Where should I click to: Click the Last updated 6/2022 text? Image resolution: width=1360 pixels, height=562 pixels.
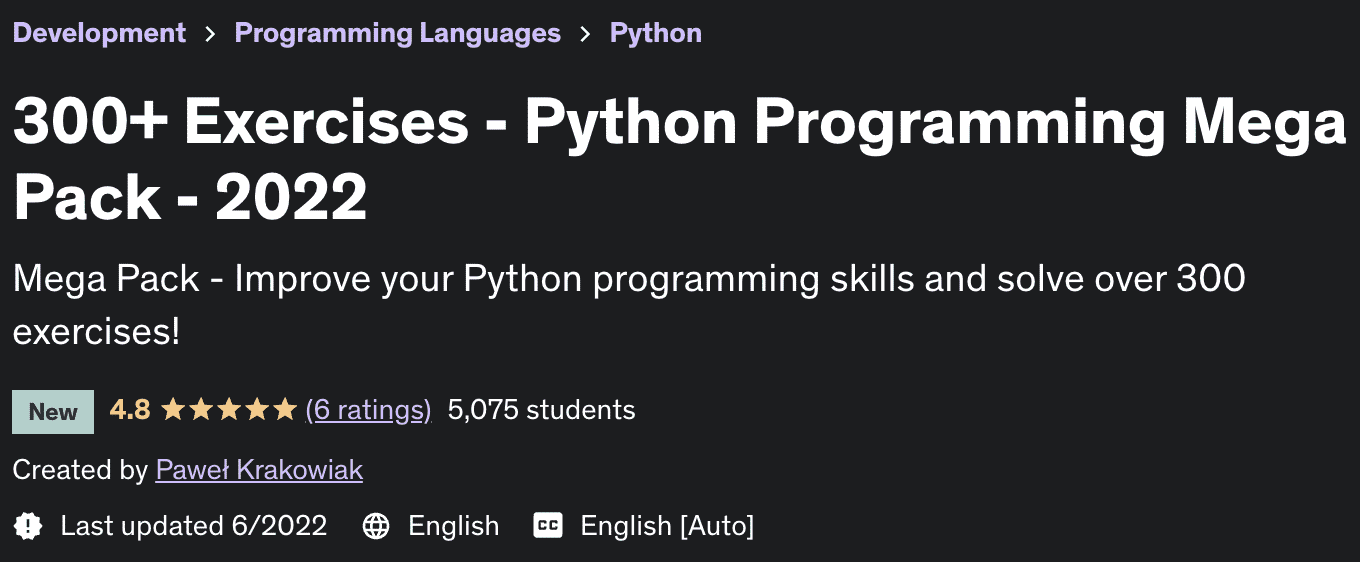click(194, 526)
